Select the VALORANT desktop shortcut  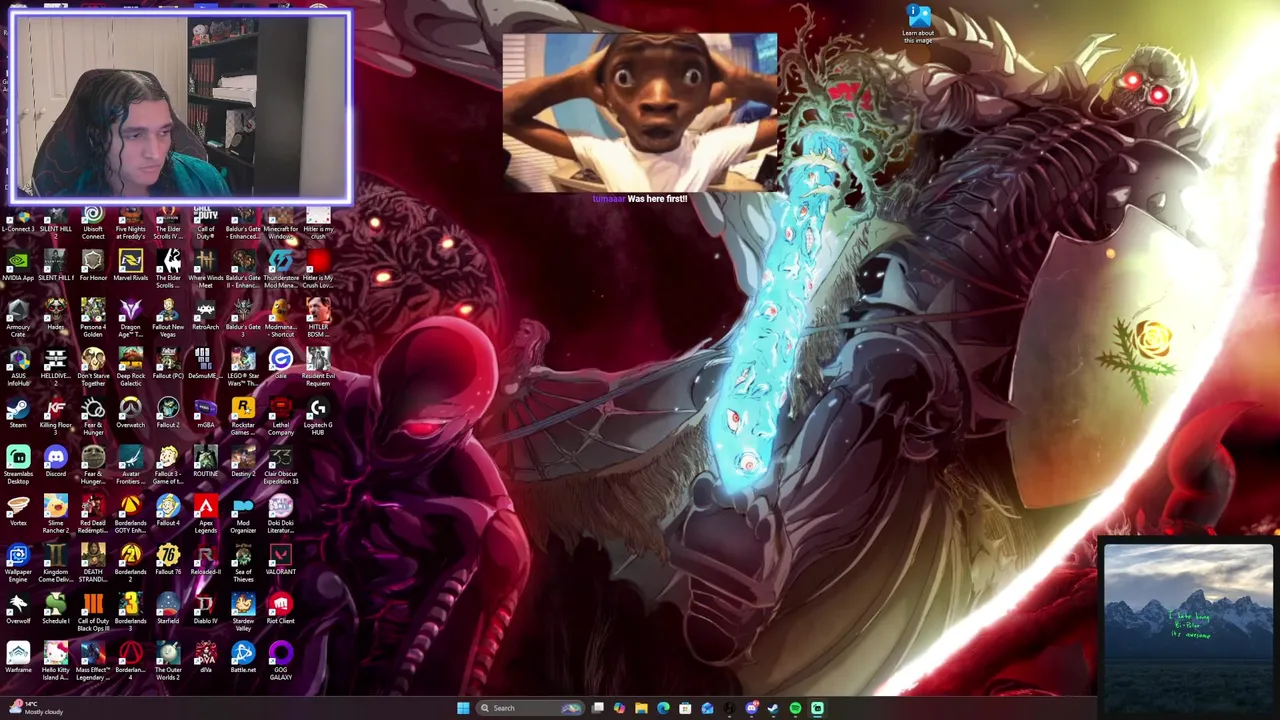tap(280, 561)
